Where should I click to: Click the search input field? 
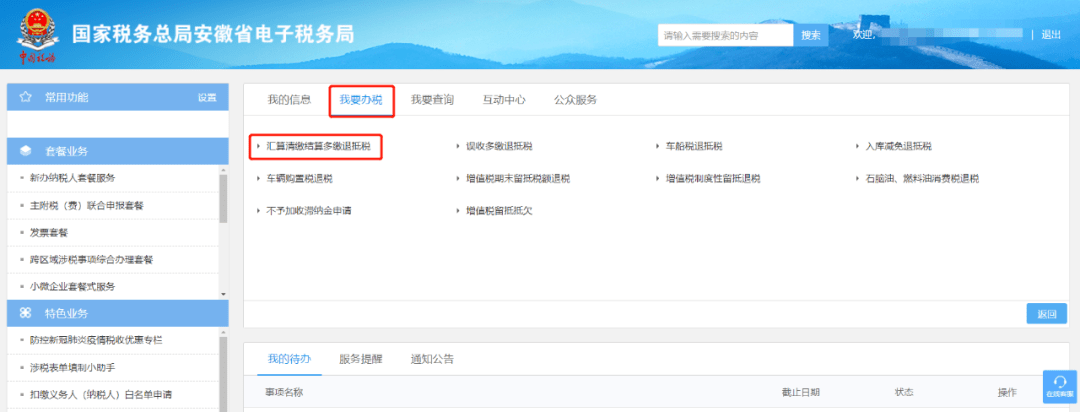coord(726,35)
